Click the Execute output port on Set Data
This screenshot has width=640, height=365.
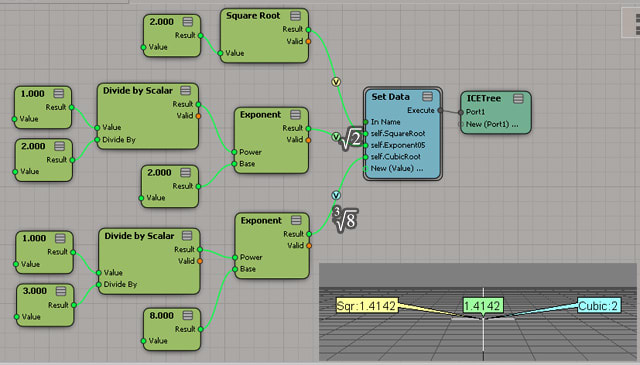(440, 110)
